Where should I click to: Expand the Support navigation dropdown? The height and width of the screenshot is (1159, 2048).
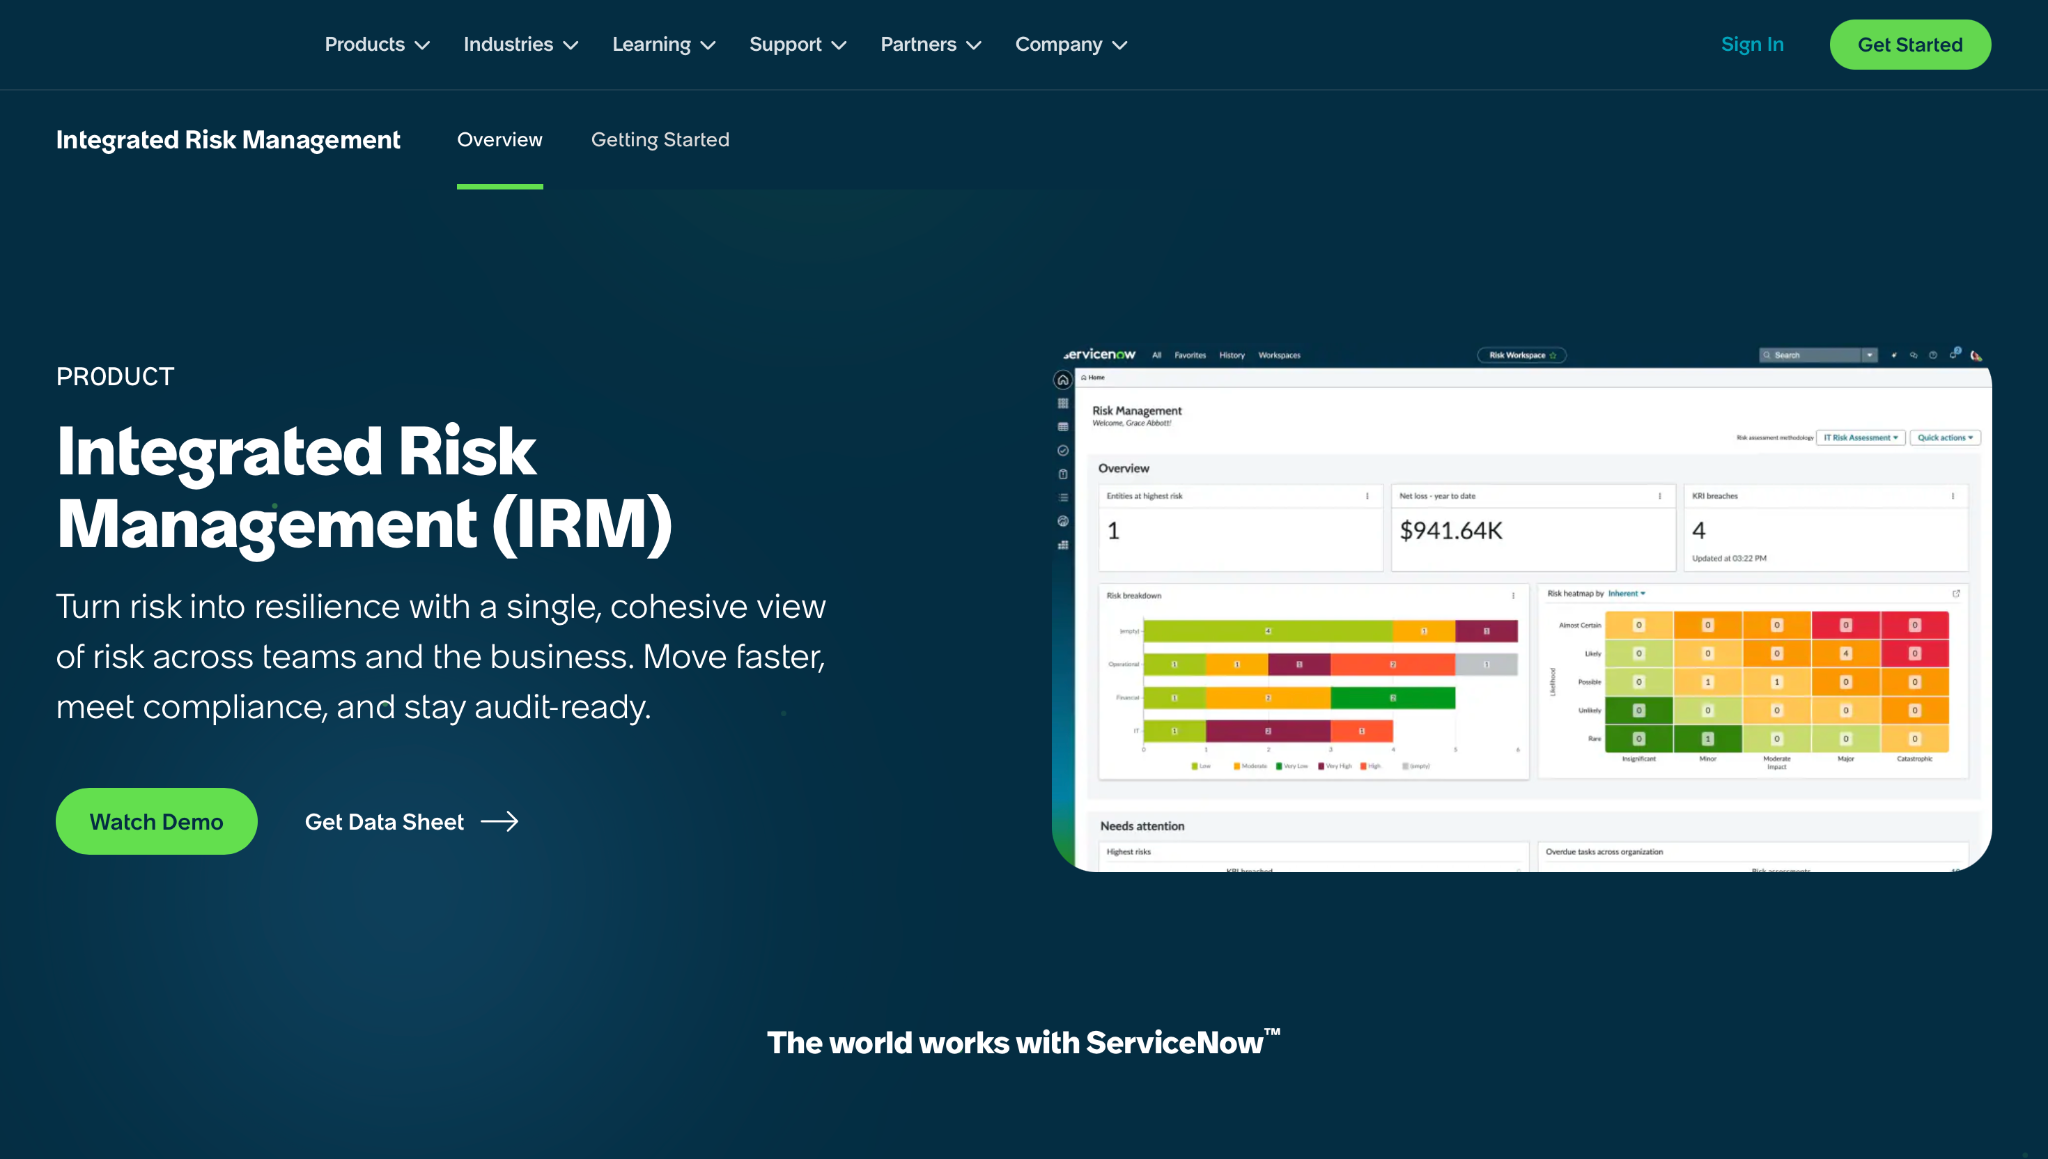[797, 45]
